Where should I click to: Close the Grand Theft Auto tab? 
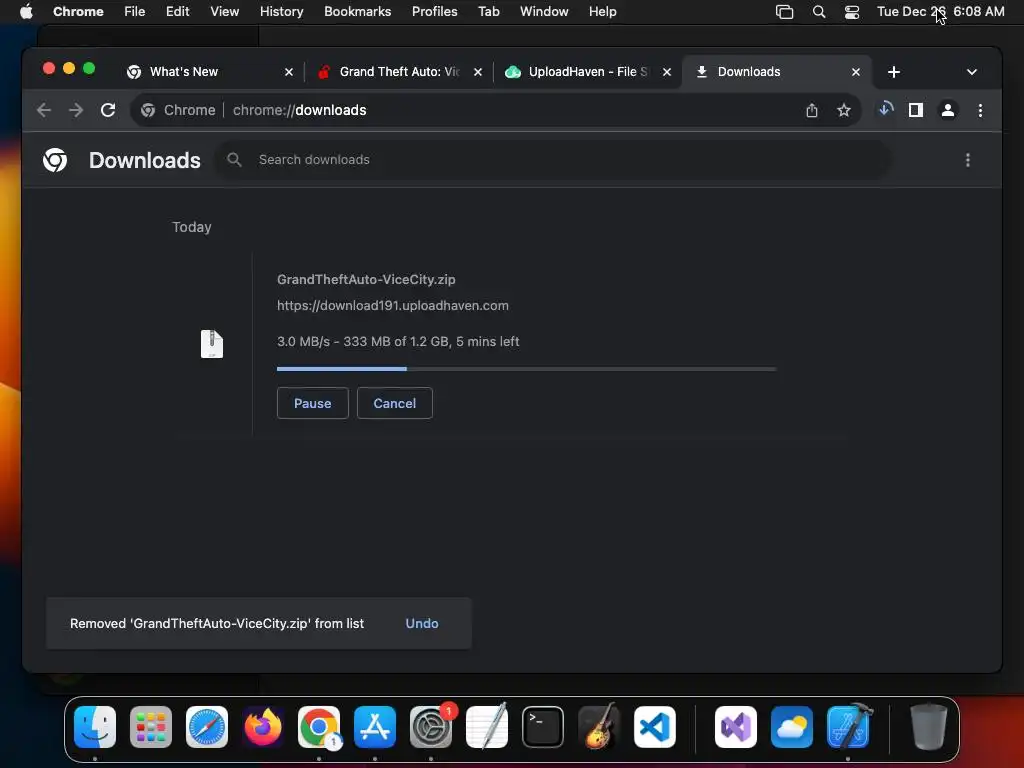point(478,72)
